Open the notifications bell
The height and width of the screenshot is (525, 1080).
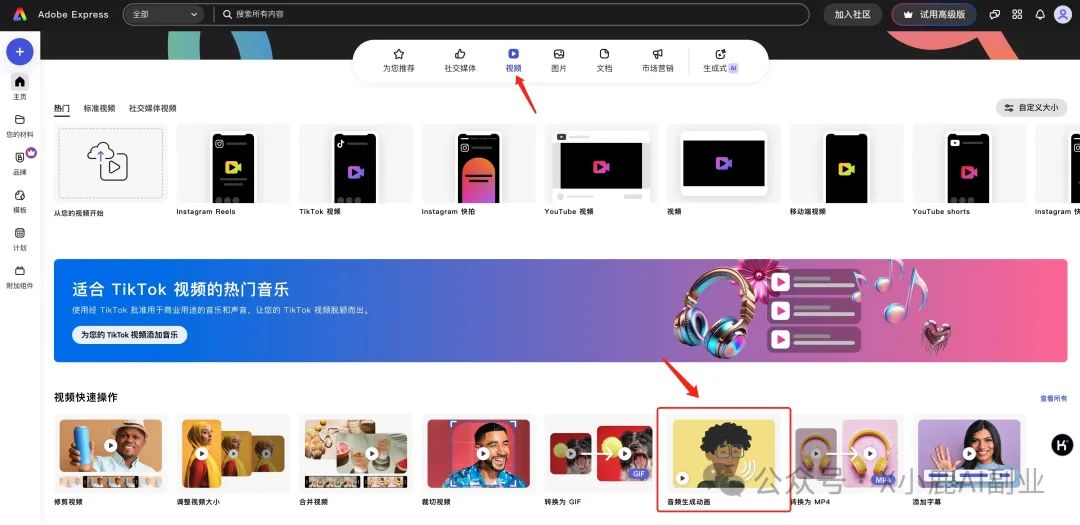1040,14
